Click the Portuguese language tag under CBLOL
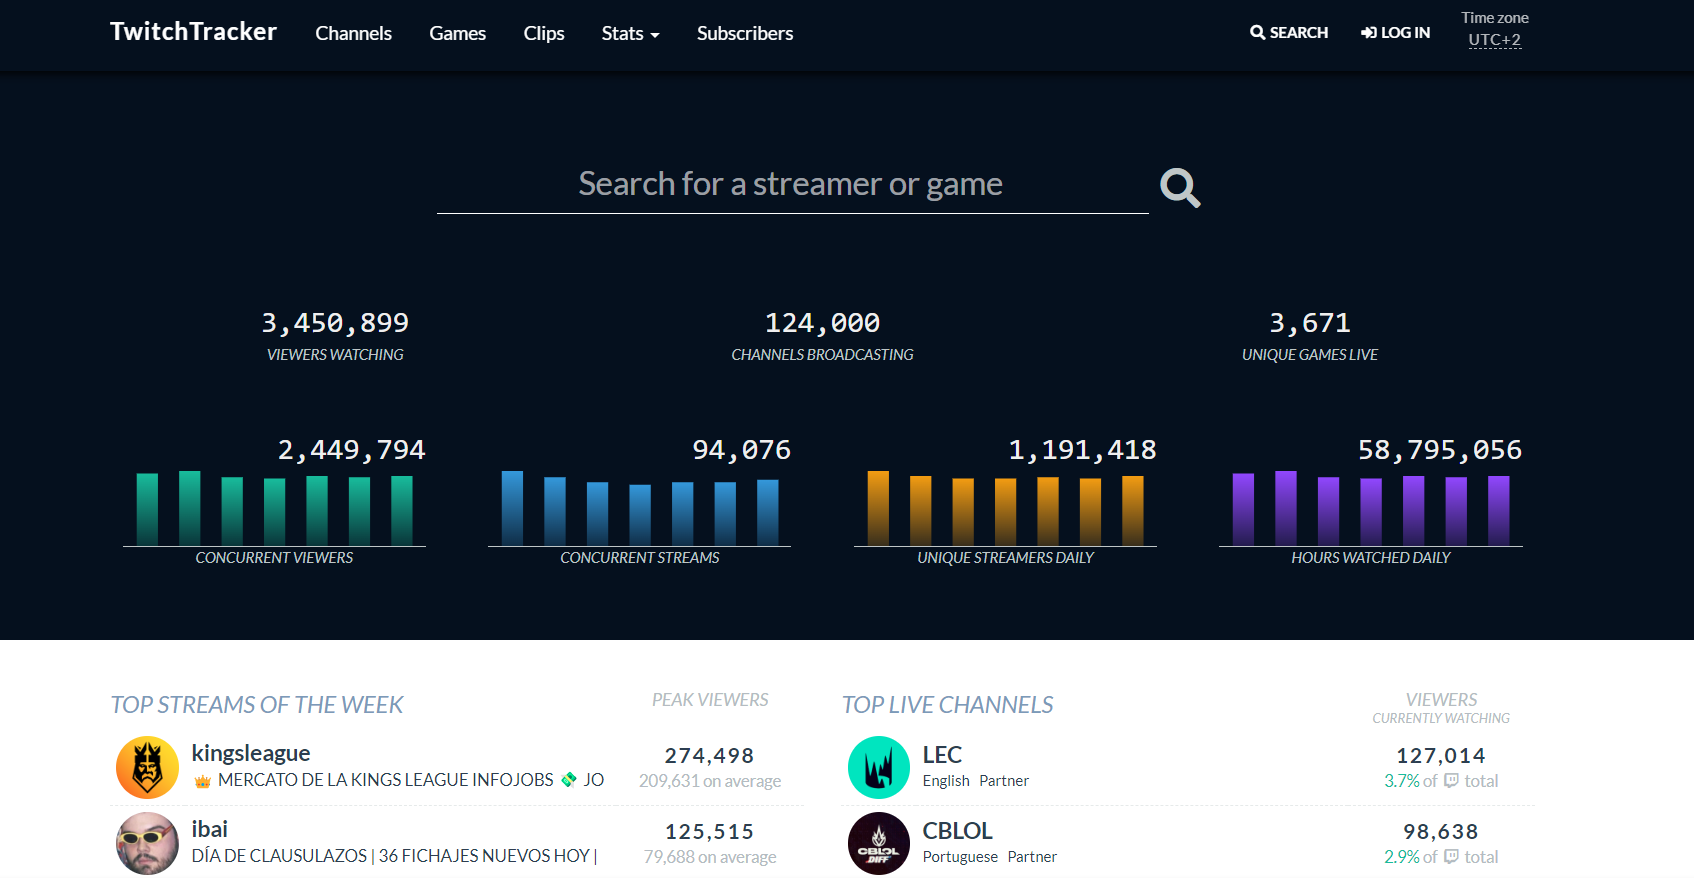 click(960, 857)
